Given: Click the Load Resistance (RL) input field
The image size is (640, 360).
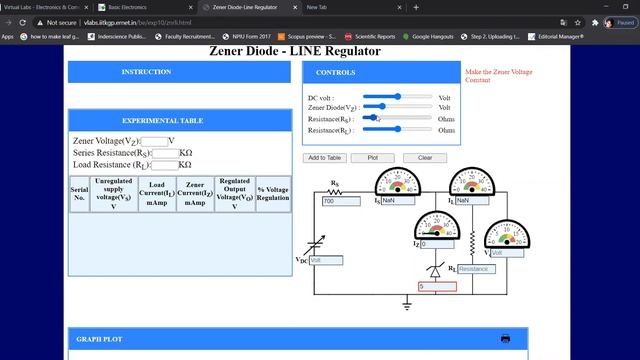Looking at the screenshot, I should pyautogui.click(x=164, y=165).
